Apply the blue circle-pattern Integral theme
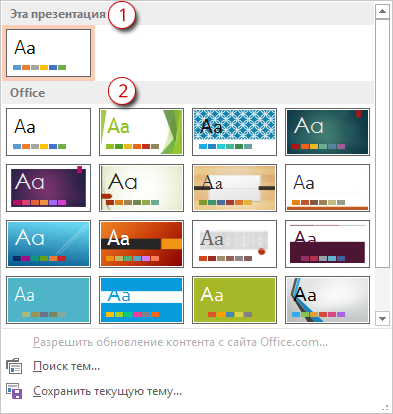The width and height of the screenshot is (393, 414). [x=234, y=132]
